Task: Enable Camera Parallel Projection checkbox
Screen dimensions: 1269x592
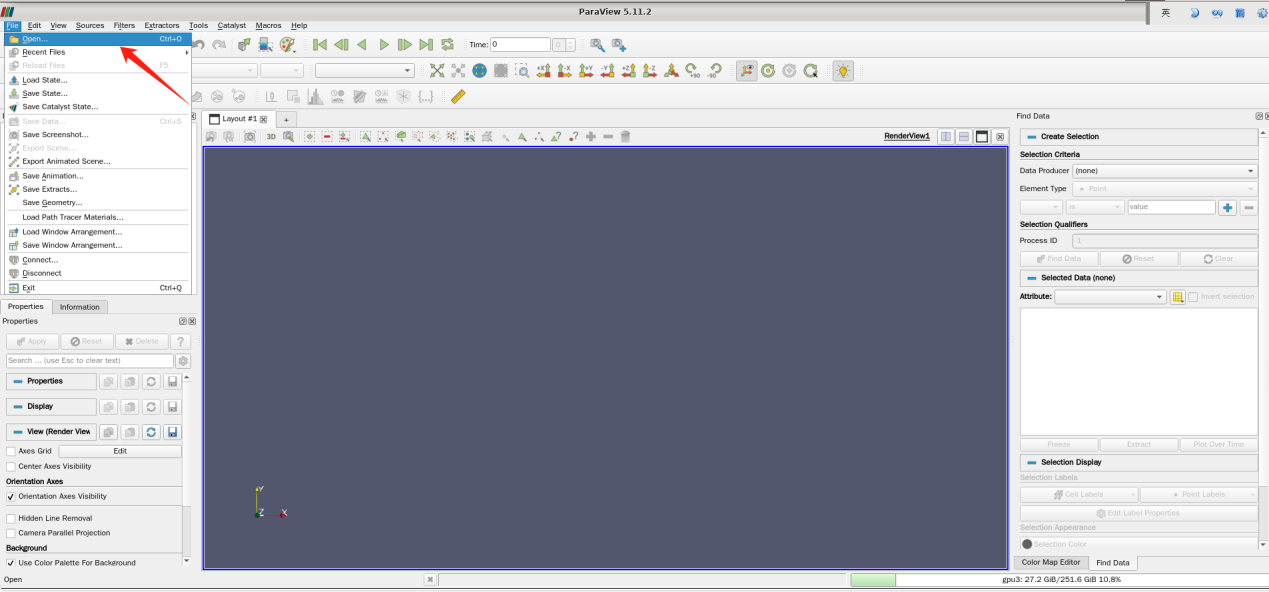Action: tap(11, 533)
